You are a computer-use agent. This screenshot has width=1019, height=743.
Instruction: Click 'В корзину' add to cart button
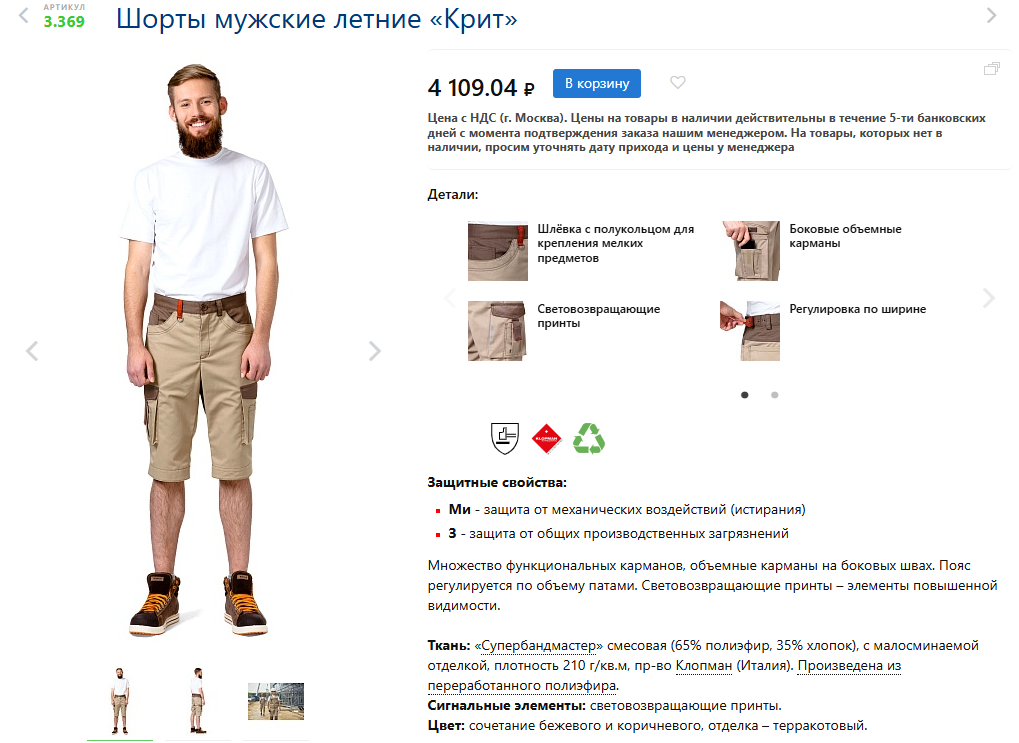pos(597,83)
